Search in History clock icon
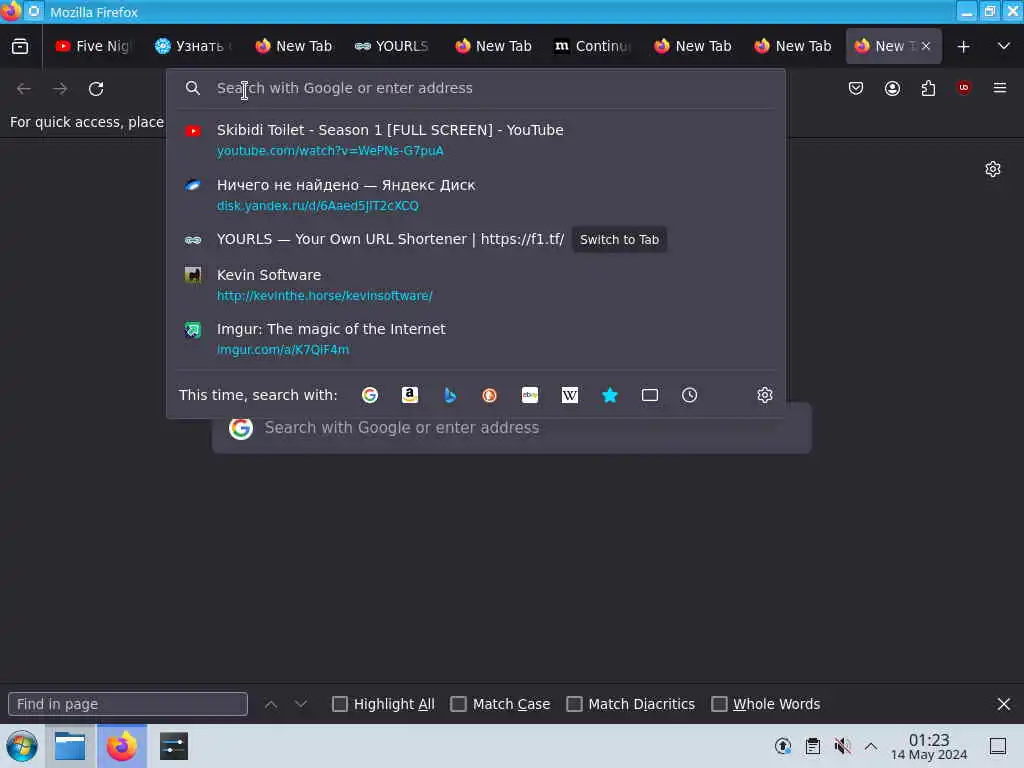This screenshot has width=1024, height=768. tap(690, 395)
